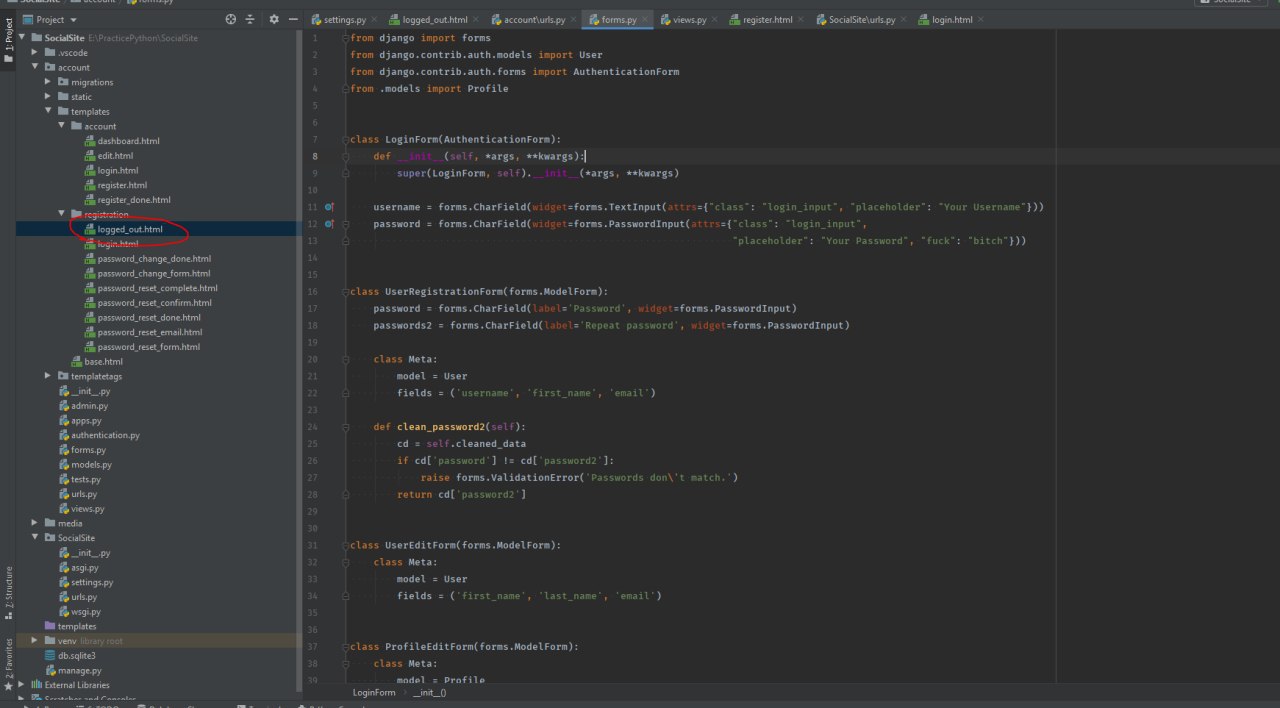The width and height of the screenshot is (1280, 708).
Task: Close the account\urls.py tab
Action: (574, 19)
